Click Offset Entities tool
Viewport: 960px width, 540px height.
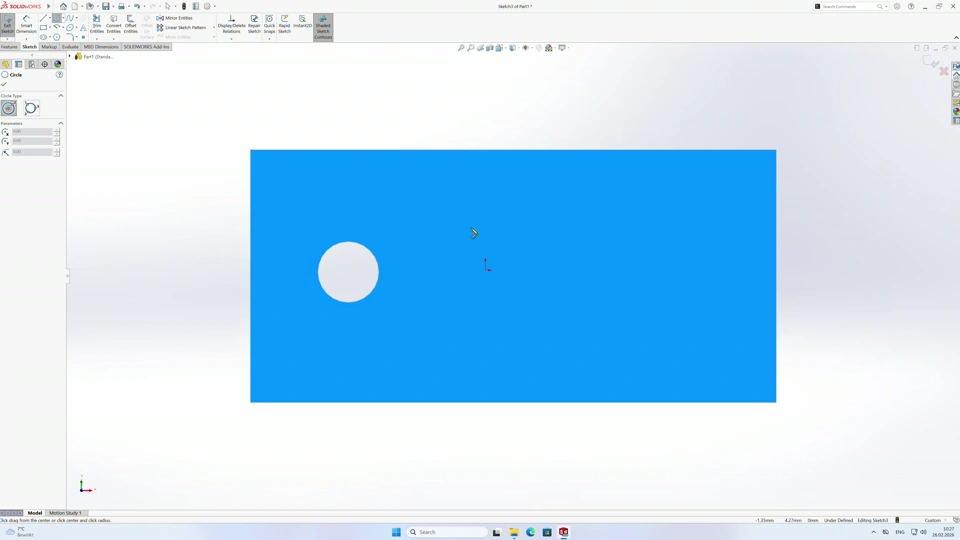pos(130,24)
